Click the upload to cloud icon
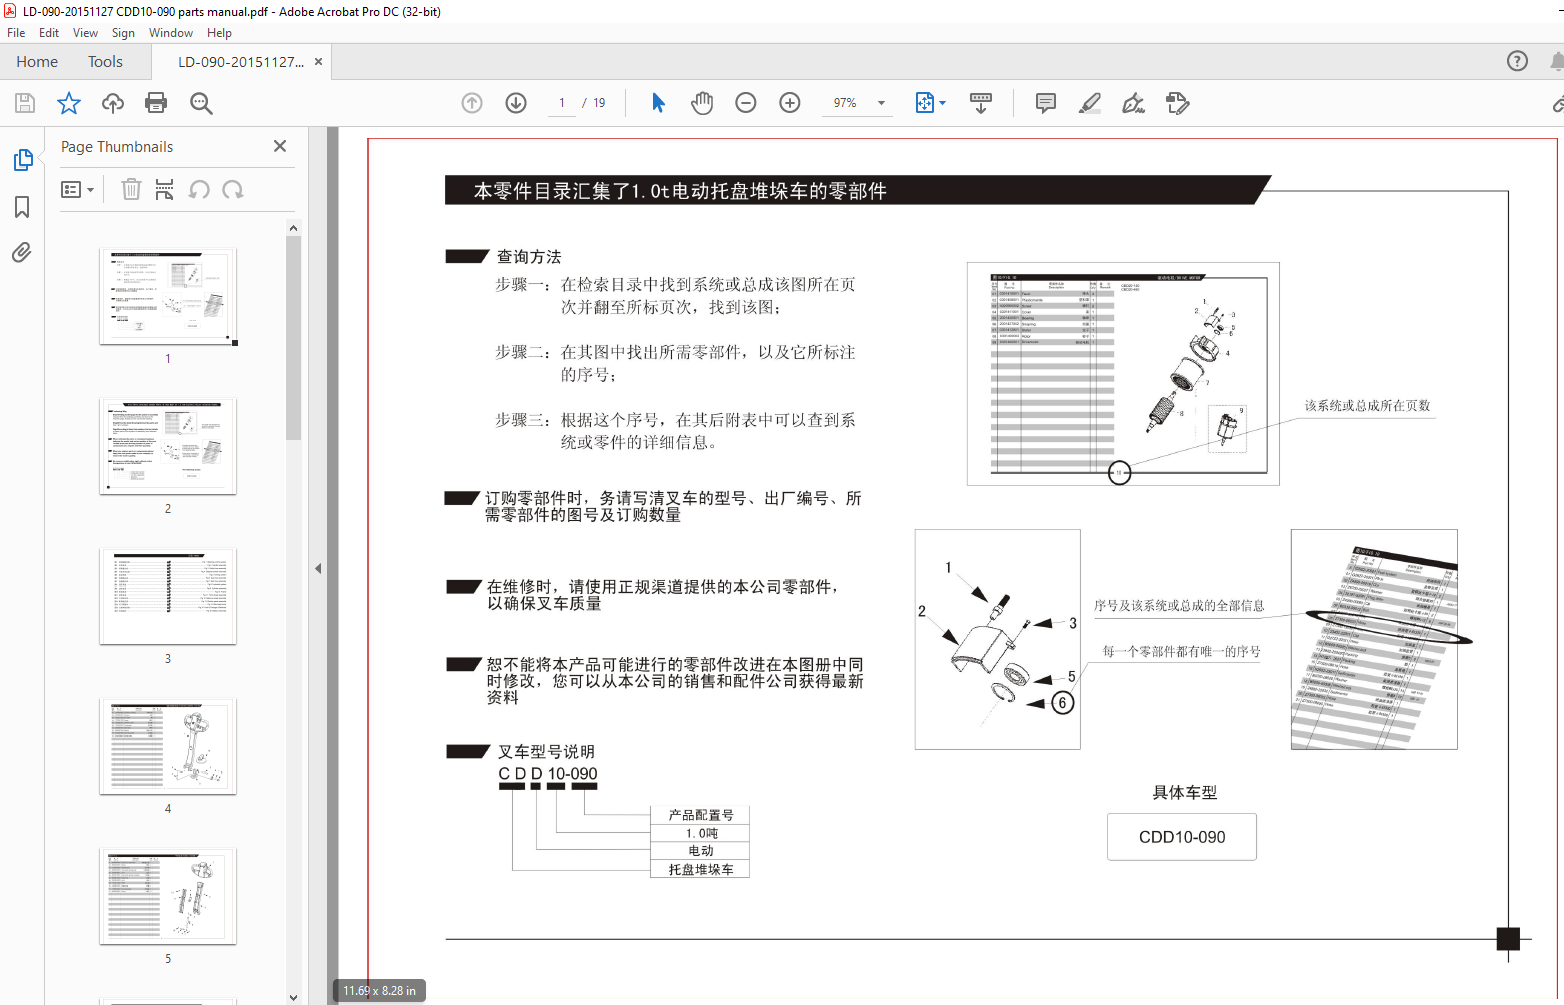Image resolution: width=1564 pixels, height=1005 pixels. click(113, 103)
